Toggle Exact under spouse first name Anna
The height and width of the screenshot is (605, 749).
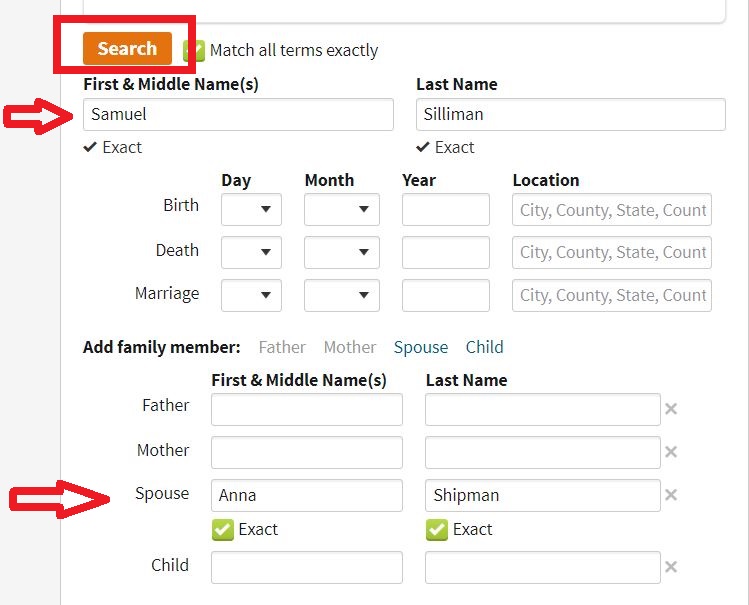[223, 530]
